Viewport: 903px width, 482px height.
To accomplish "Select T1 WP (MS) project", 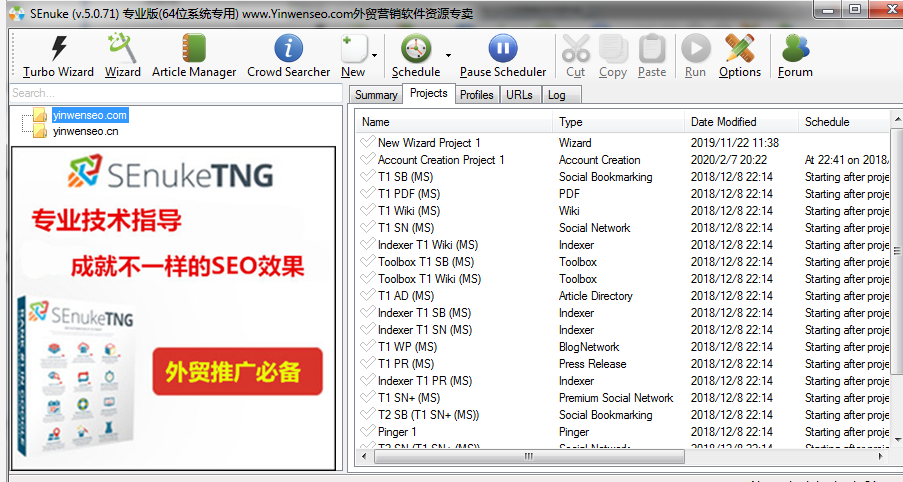I will (x=407, y=347).
